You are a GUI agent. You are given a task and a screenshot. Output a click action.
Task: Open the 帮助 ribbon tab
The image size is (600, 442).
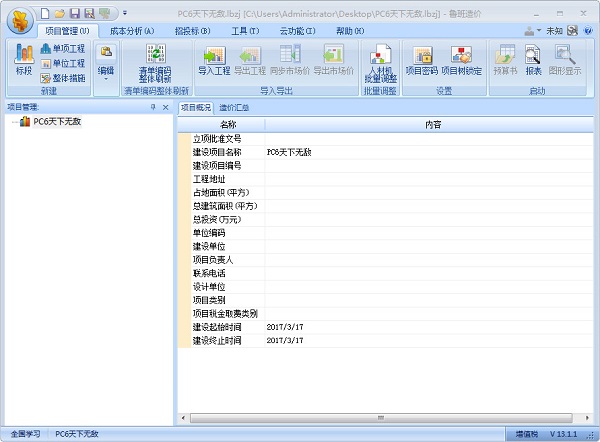click(x=350, y=31)
